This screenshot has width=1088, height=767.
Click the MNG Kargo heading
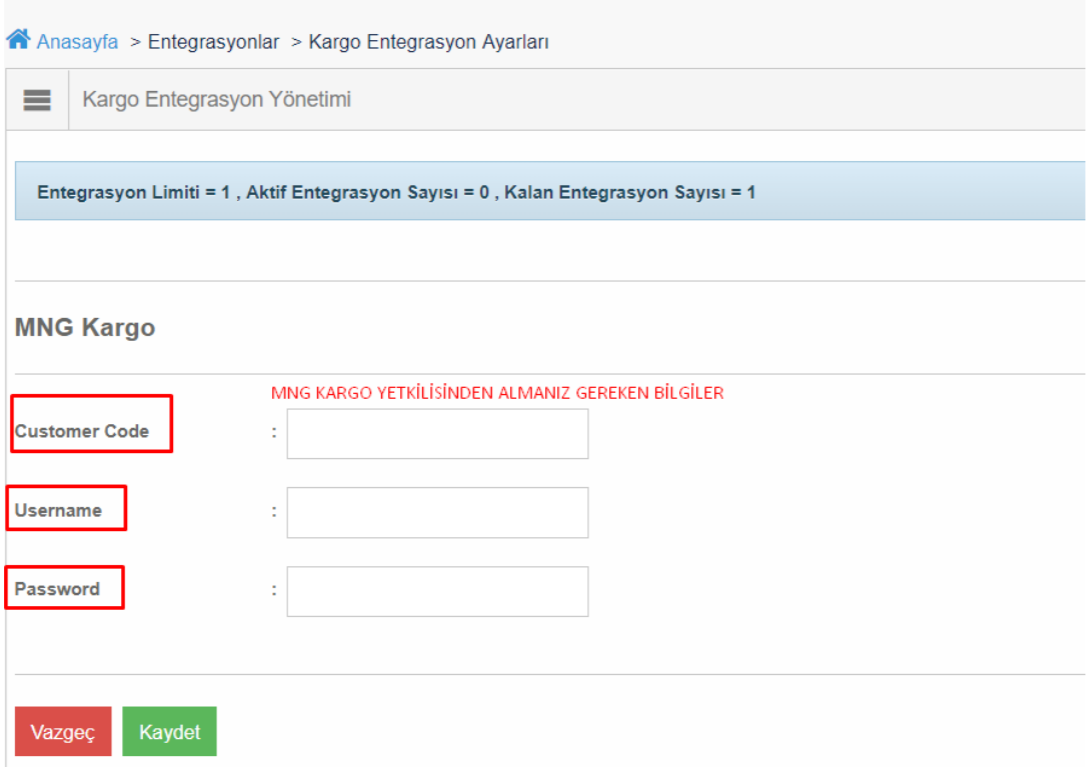[85, 327]
